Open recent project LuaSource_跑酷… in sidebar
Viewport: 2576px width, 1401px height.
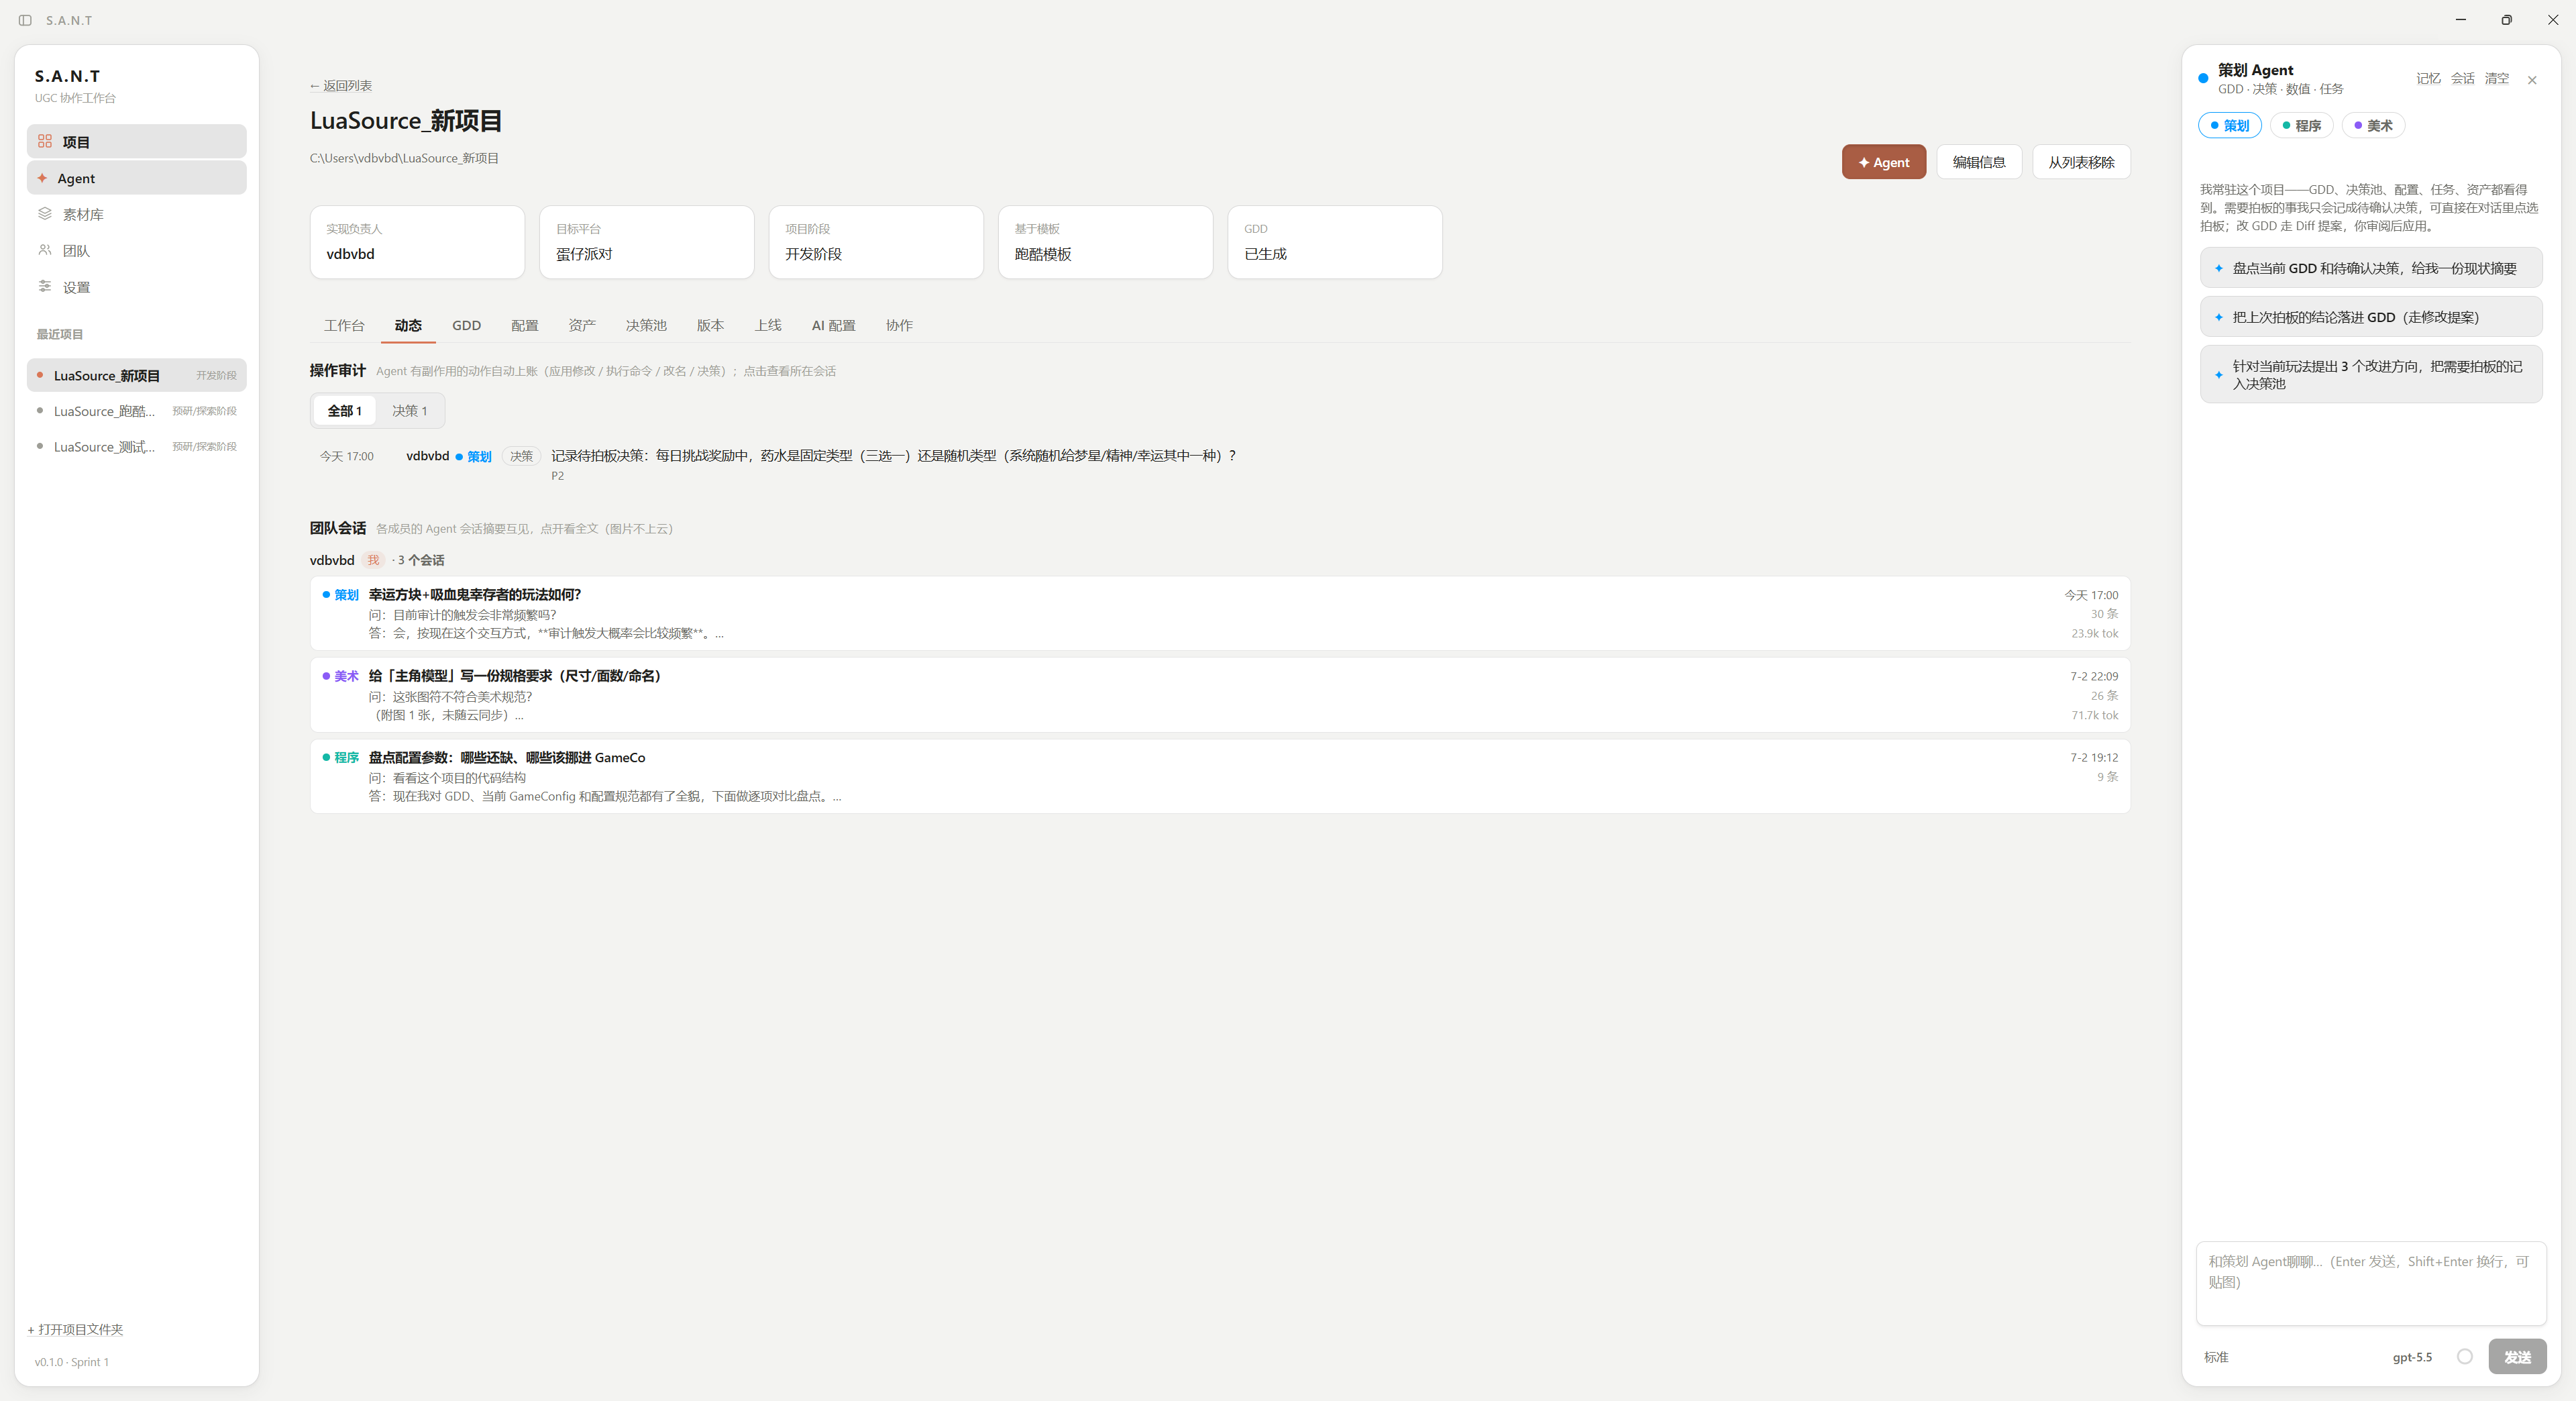(136, 410)
